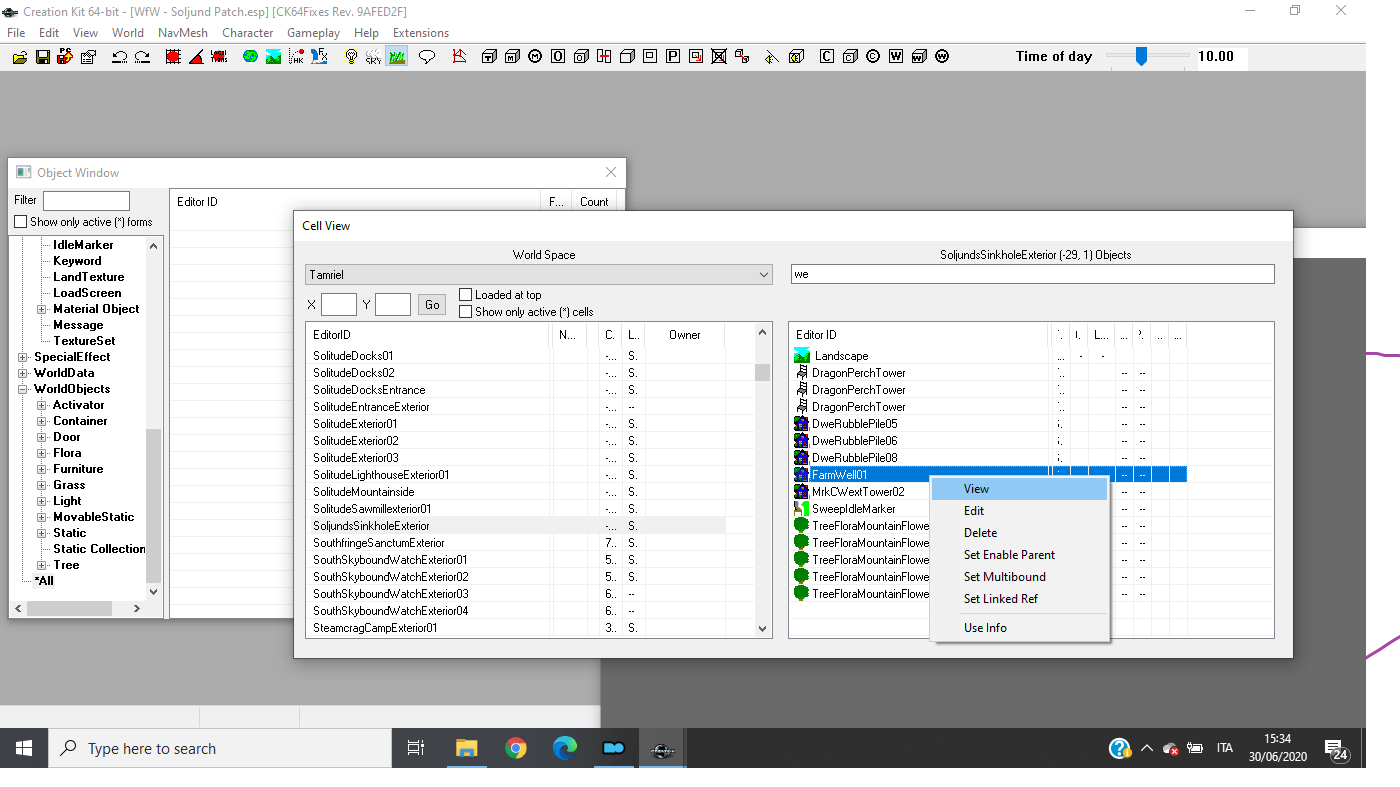Click the HK havok toolbar icon
The height and width of the screenshot is (787, 1400).
coord(296,57)
